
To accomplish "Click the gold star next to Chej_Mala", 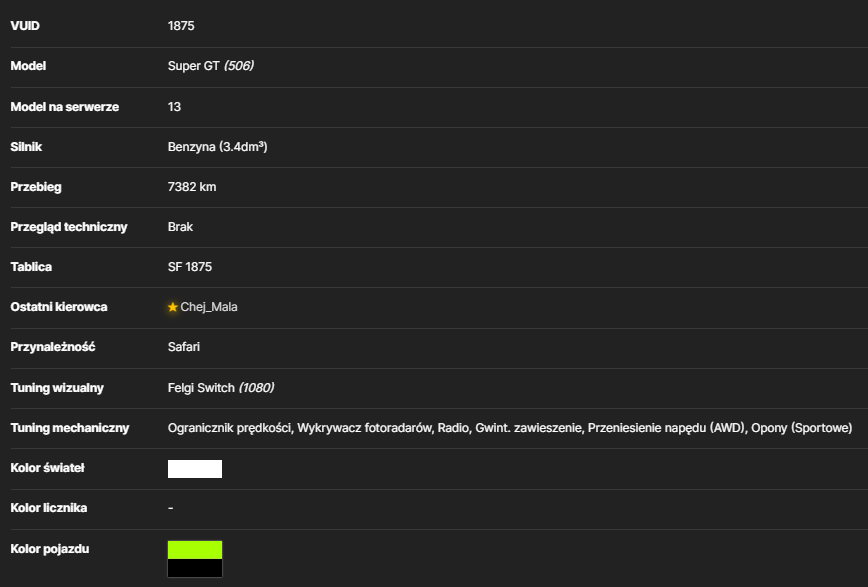I will (173, 307).
